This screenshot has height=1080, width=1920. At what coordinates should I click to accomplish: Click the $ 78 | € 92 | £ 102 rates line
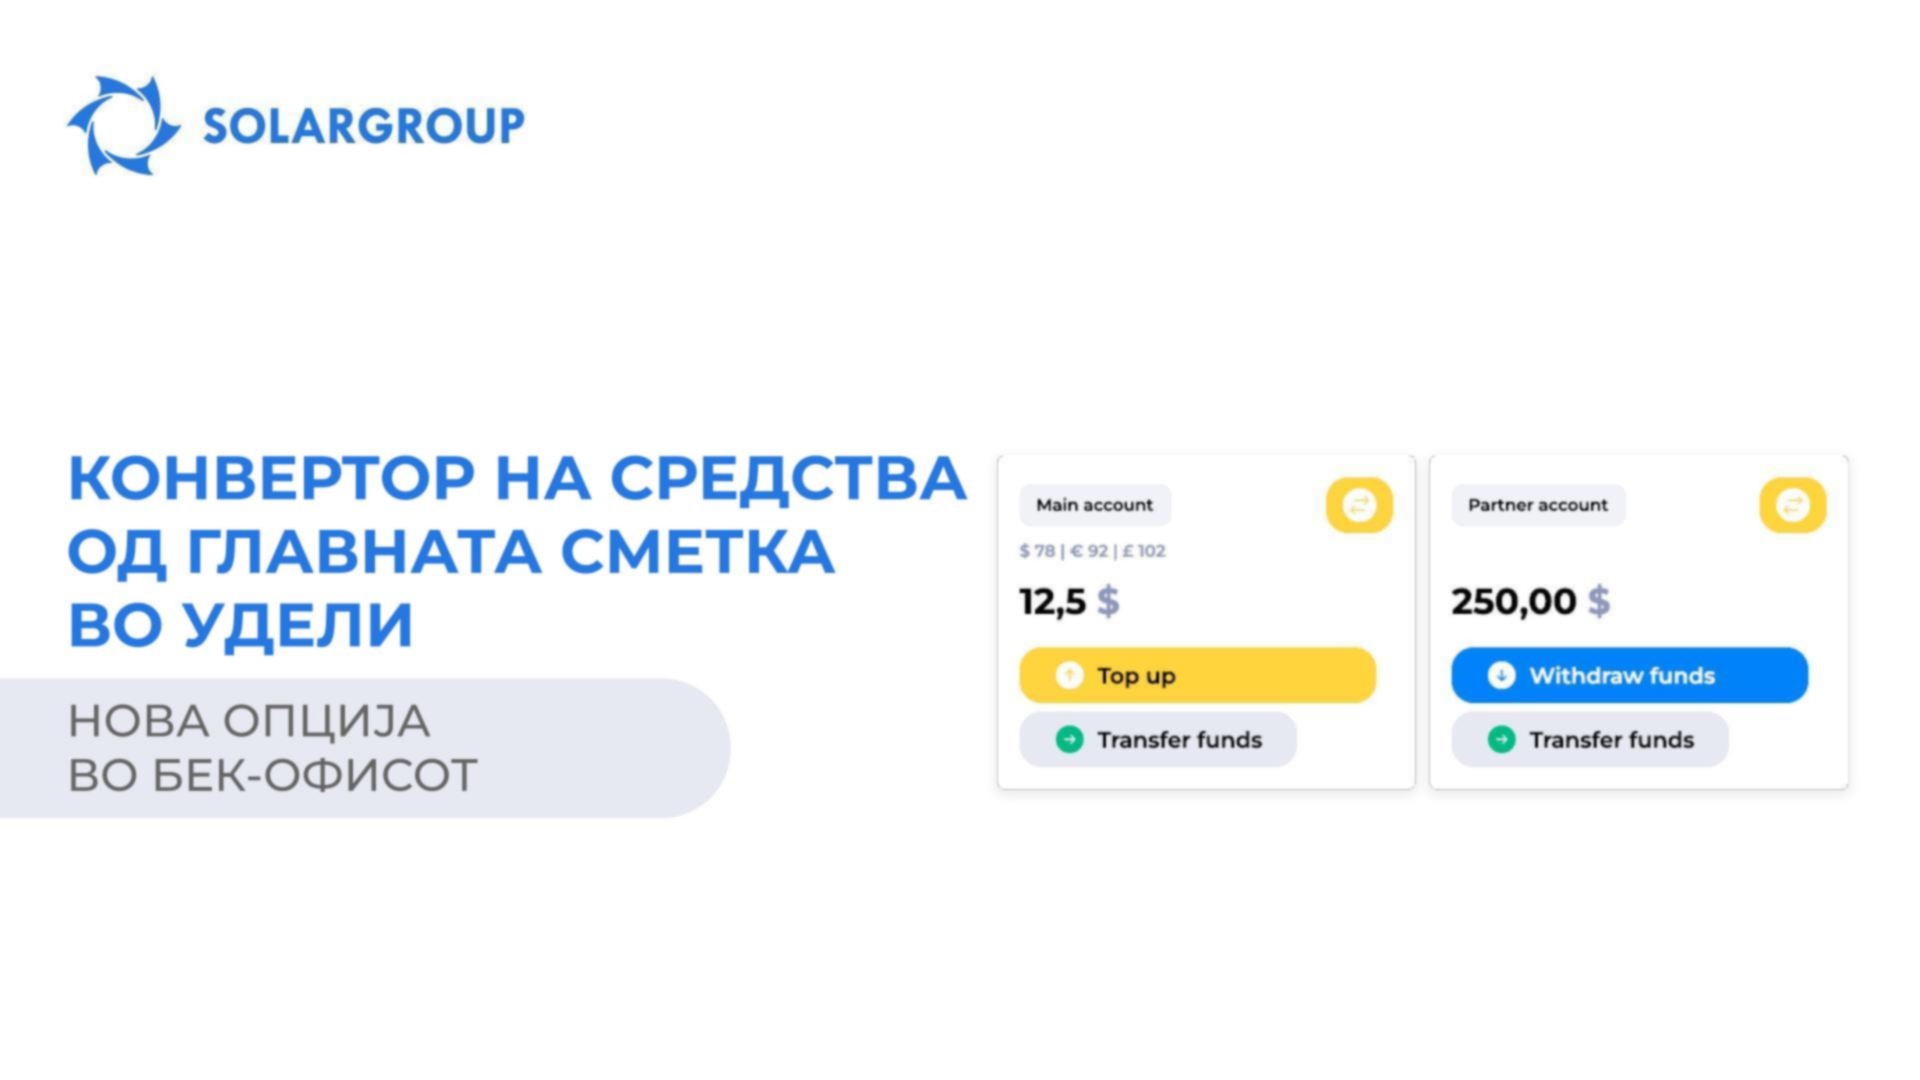tap(1092, 551)
